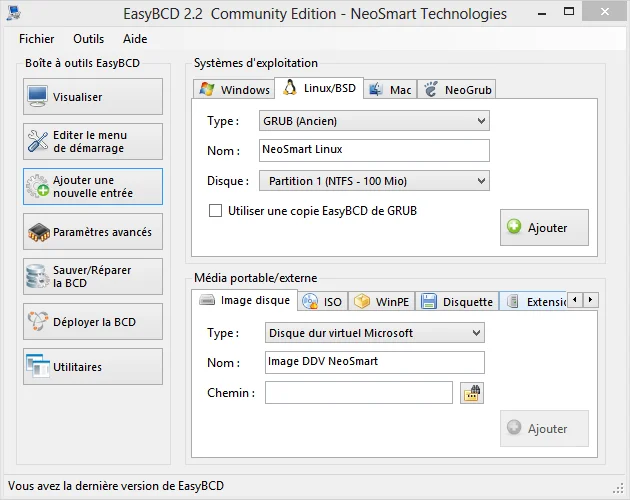Screen dimensions: 630x500
Task: Select Ajouter une nouvelle entrée
Action: (93, 186)
